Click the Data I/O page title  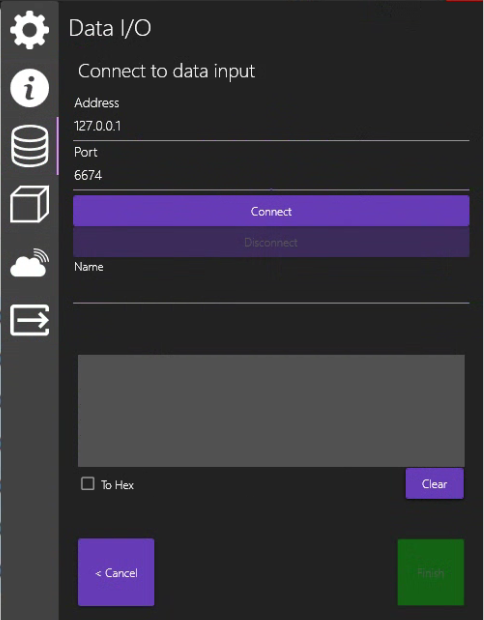pos(110,28)
